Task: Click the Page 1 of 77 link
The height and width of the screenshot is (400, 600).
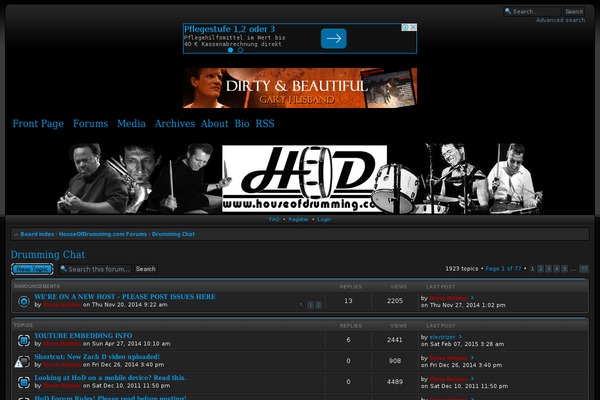Action: point(503,269)
